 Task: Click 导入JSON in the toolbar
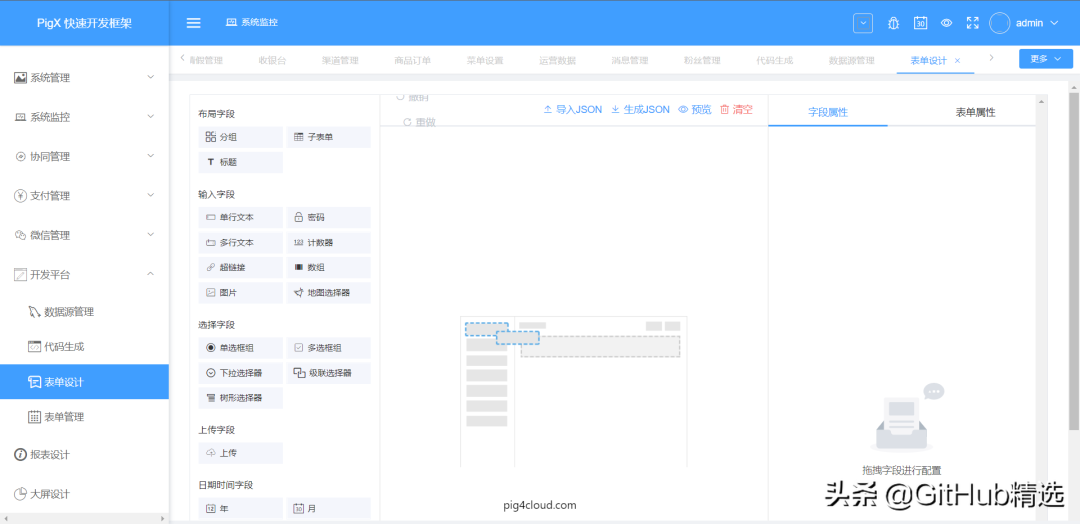pos(573,109)
